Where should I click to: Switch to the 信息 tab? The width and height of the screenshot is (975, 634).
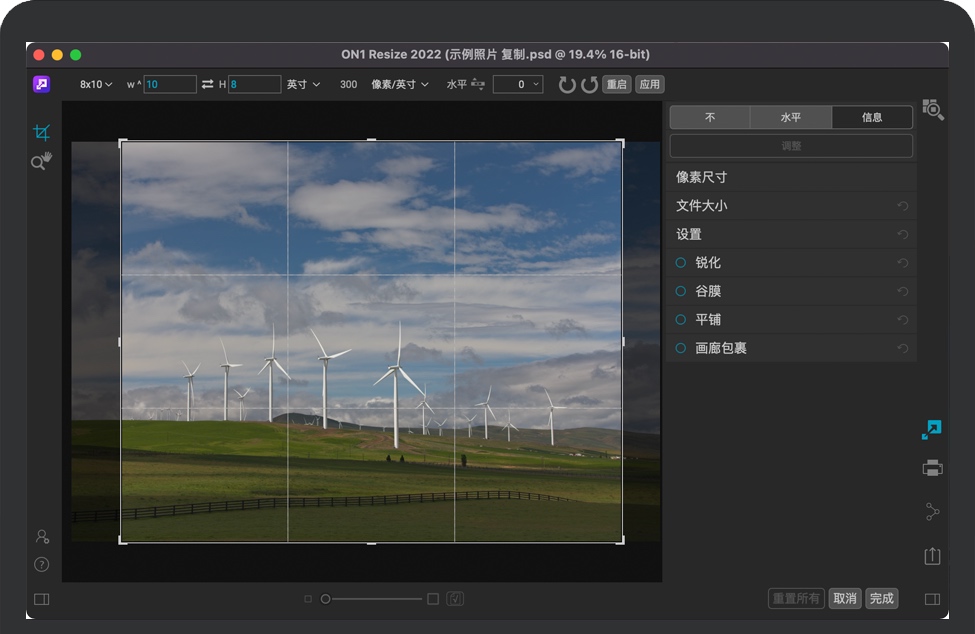point(872,117)
